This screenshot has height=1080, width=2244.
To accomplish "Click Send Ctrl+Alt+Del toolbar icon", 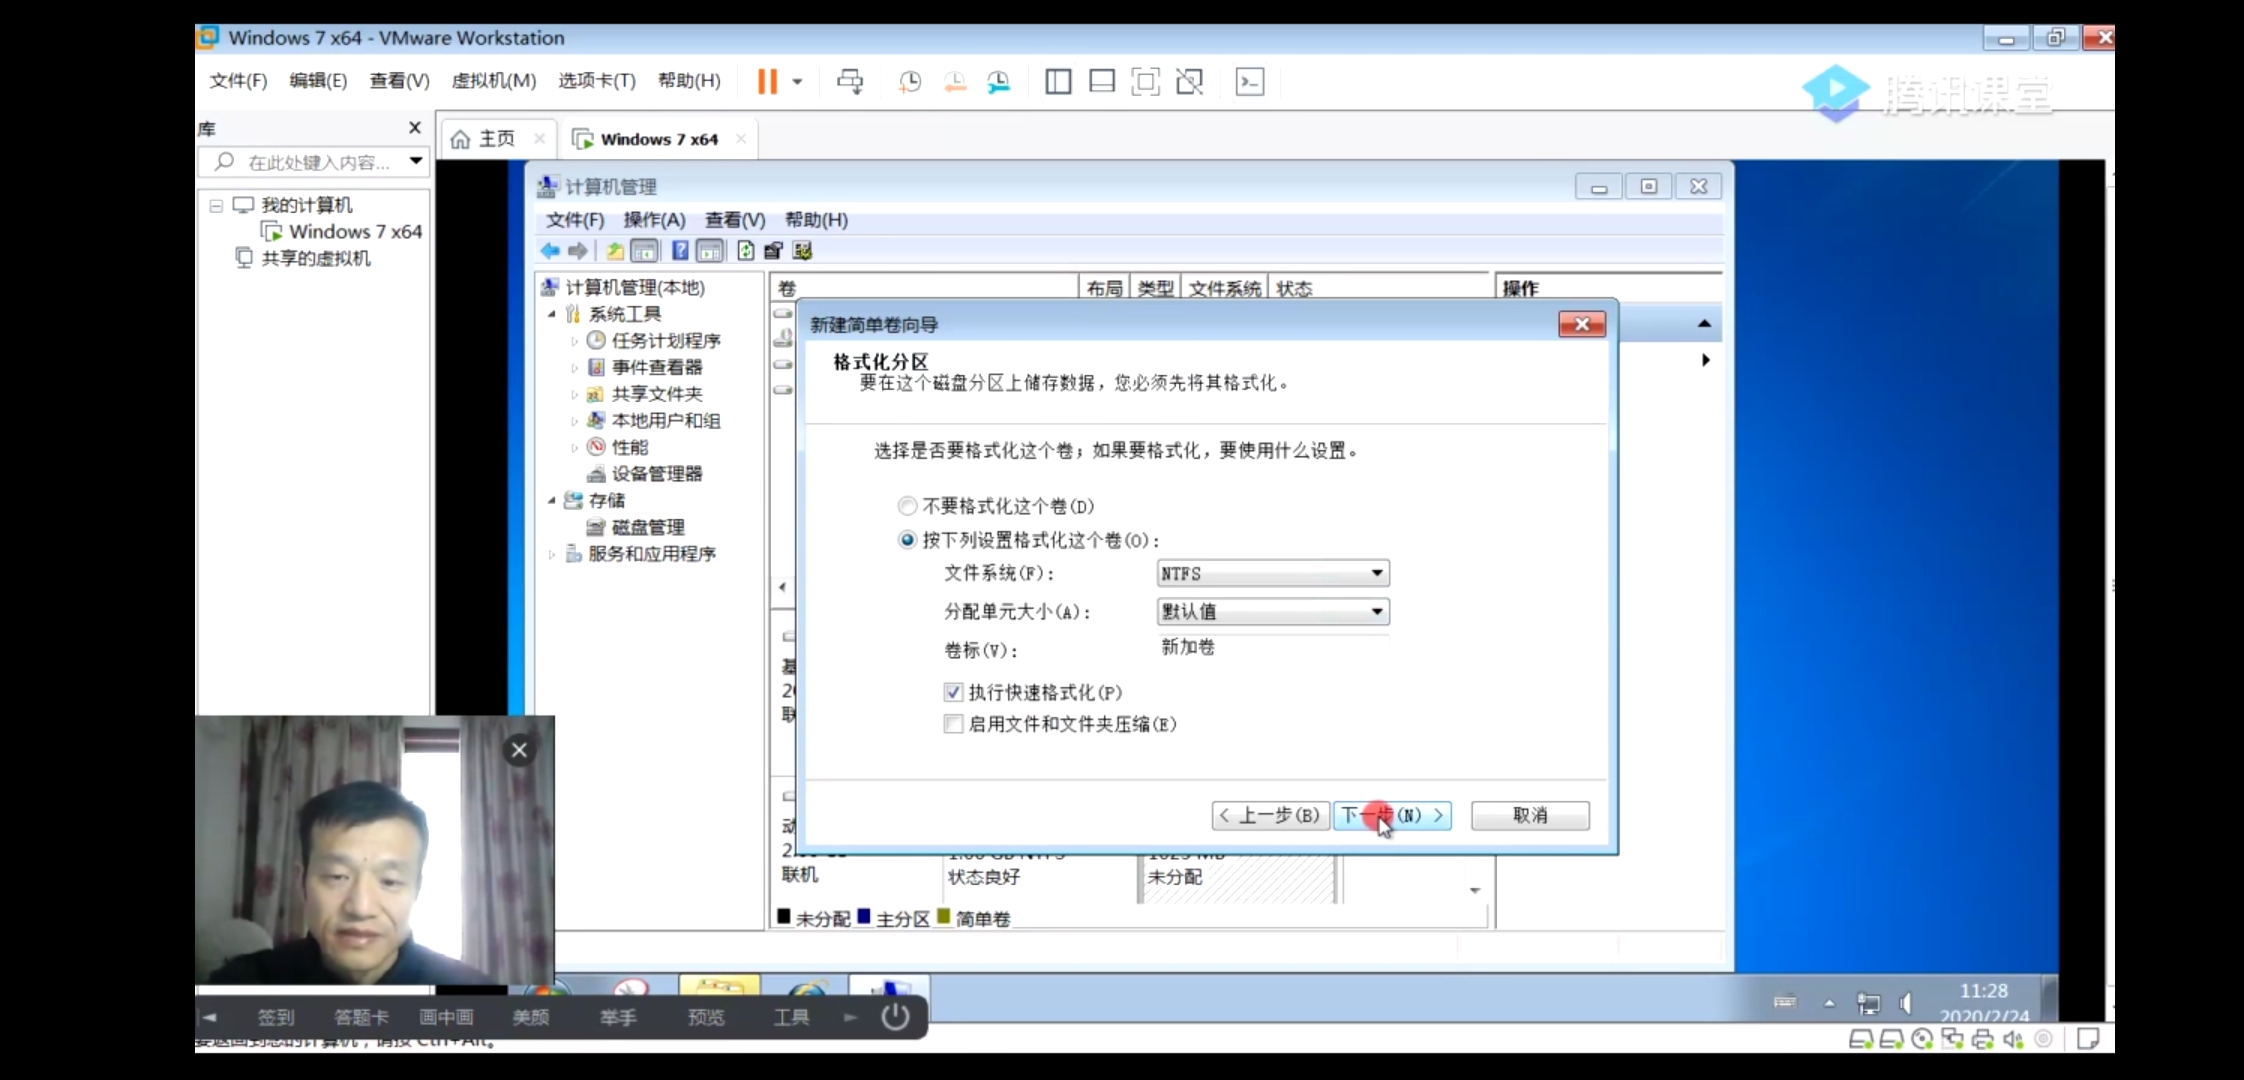I will [850, 82].
